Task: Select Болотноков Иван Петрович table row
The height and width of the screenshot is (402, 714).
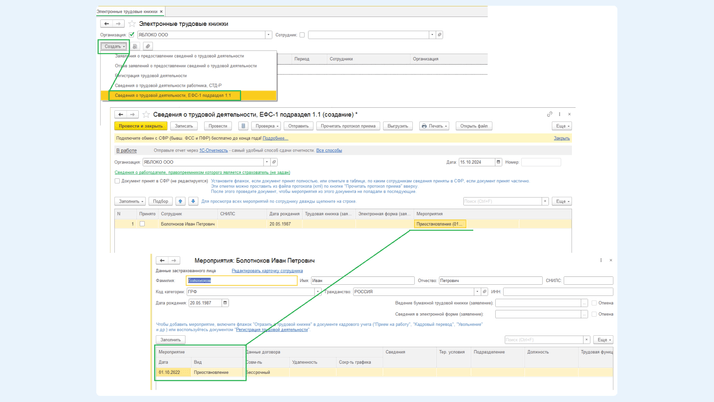Action: click(188, 224)
